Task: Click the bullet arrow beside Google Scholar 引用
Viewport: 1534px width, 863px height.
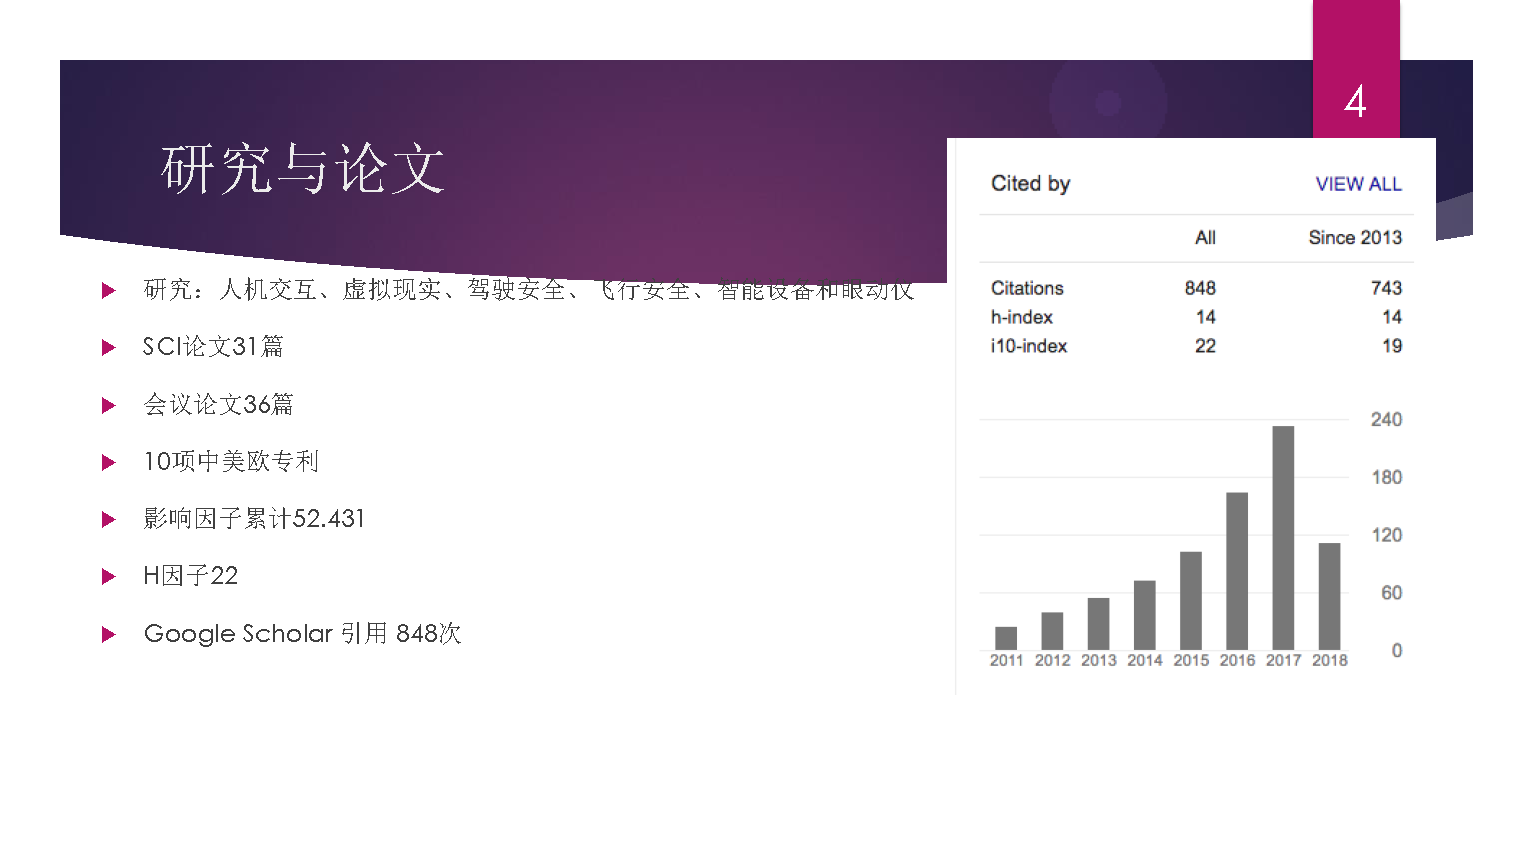Action: 109,634
